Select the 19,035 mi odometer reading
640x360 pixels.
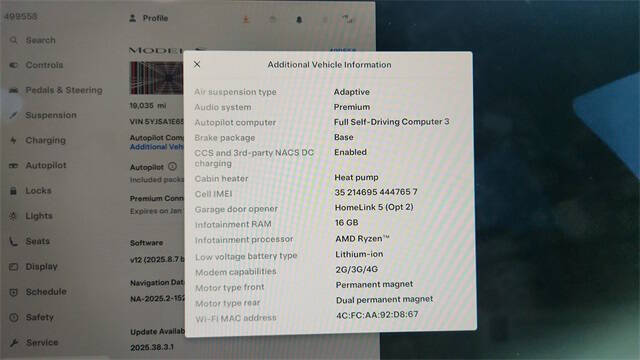point(148,105)
